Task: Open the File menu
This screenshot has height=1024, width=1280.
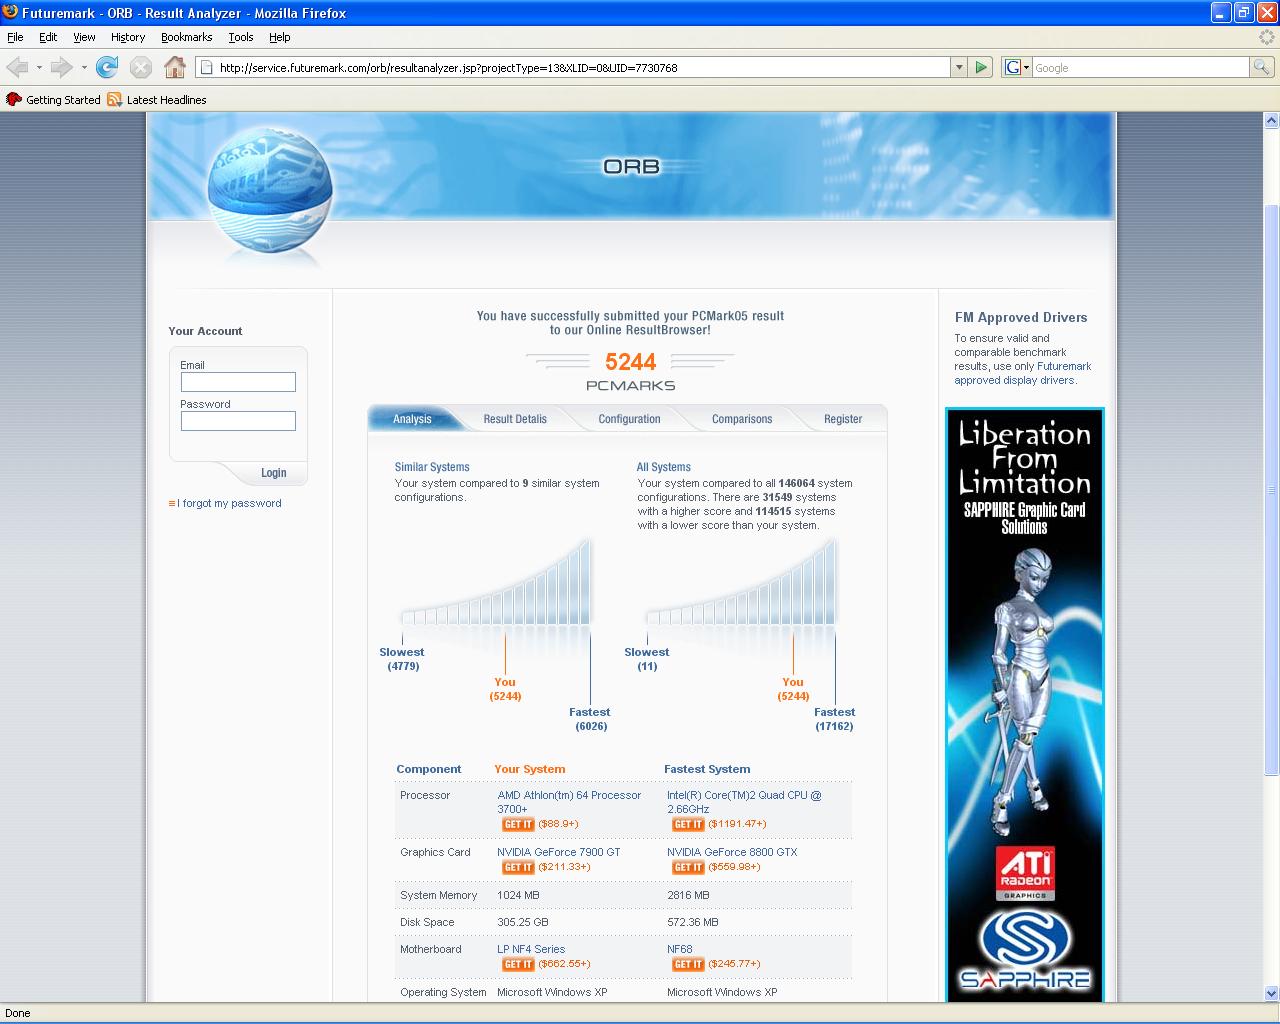Action: coord(15,37)
